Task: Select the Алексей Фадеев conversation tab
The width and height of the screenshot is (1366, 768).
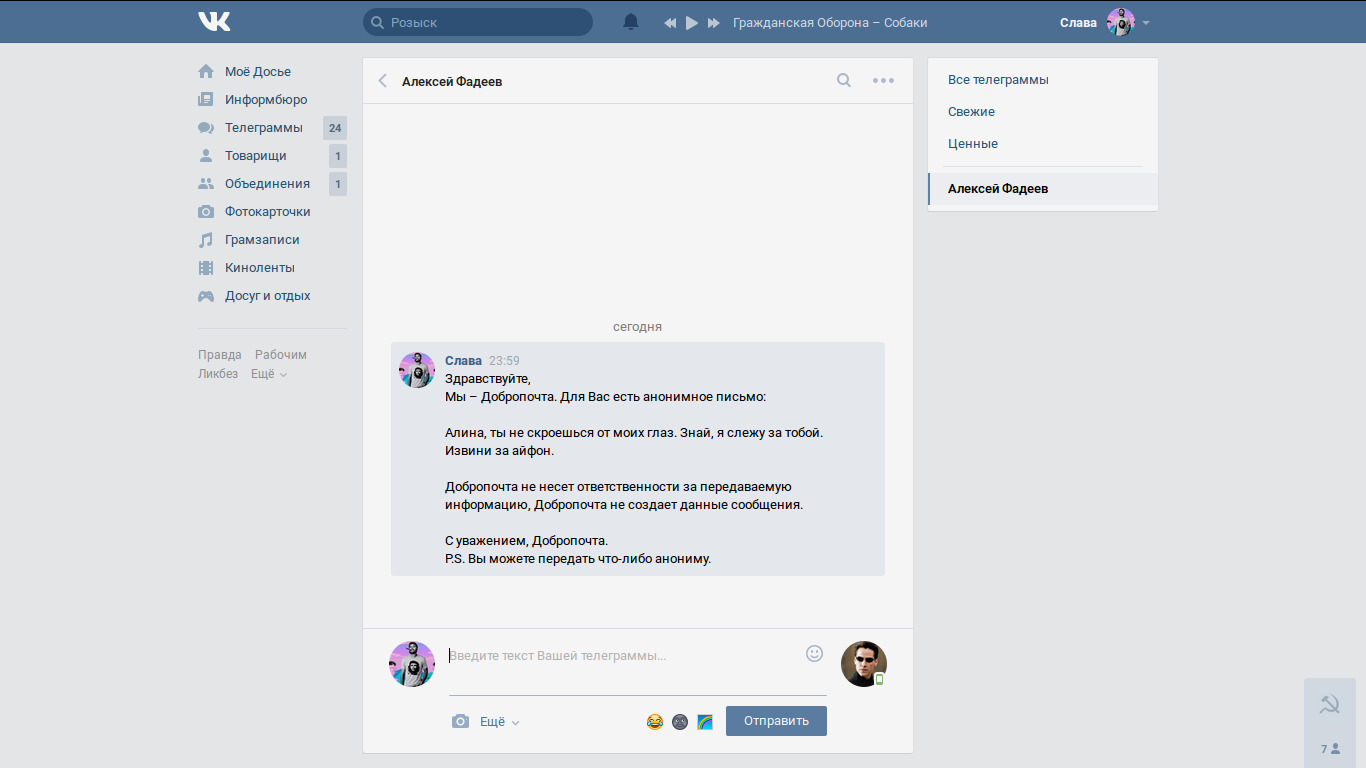Action: [1043, 189]
